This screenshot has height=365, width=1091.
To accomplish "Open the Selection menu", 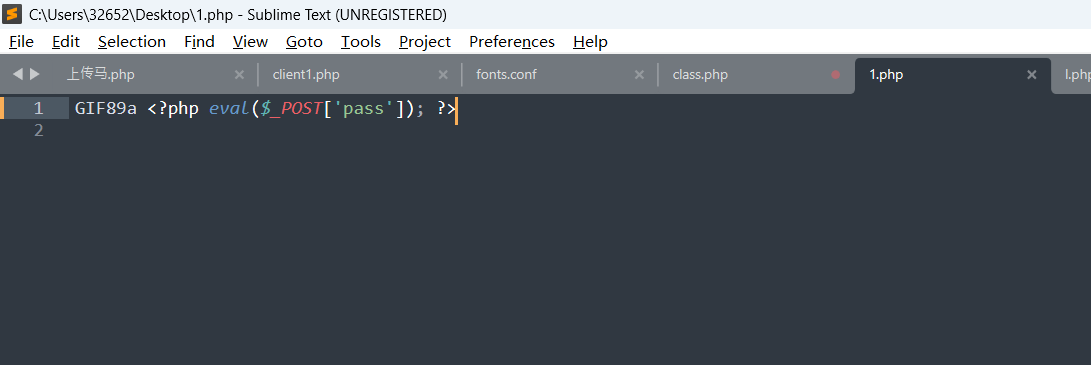I will coord(132,42).
